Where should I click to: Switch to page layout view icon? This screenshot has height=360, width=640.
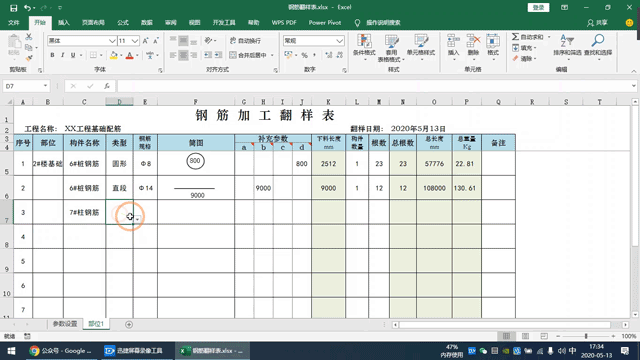(x=525, y=336)
